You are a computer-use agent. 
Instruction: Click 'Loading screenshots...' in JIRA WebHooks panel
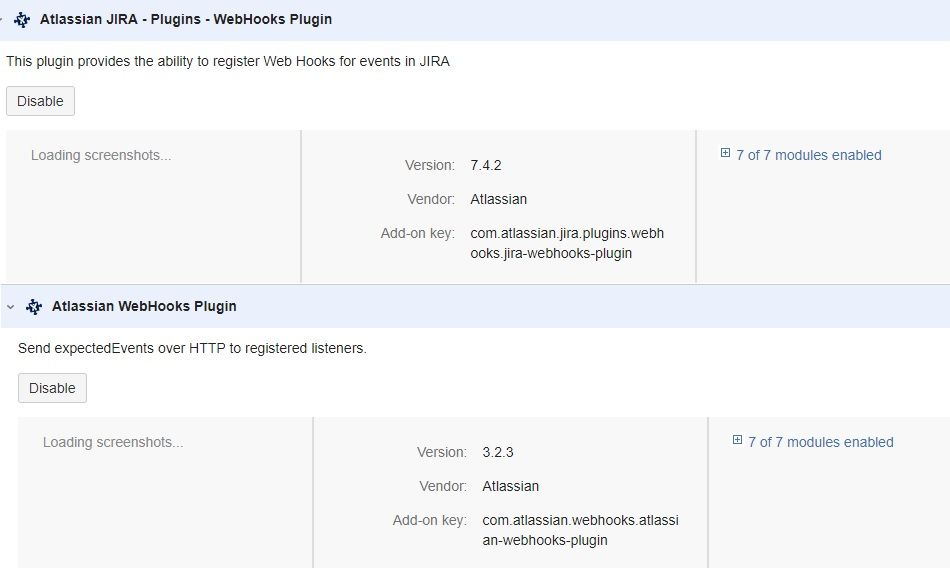click(x=101, y=156)
